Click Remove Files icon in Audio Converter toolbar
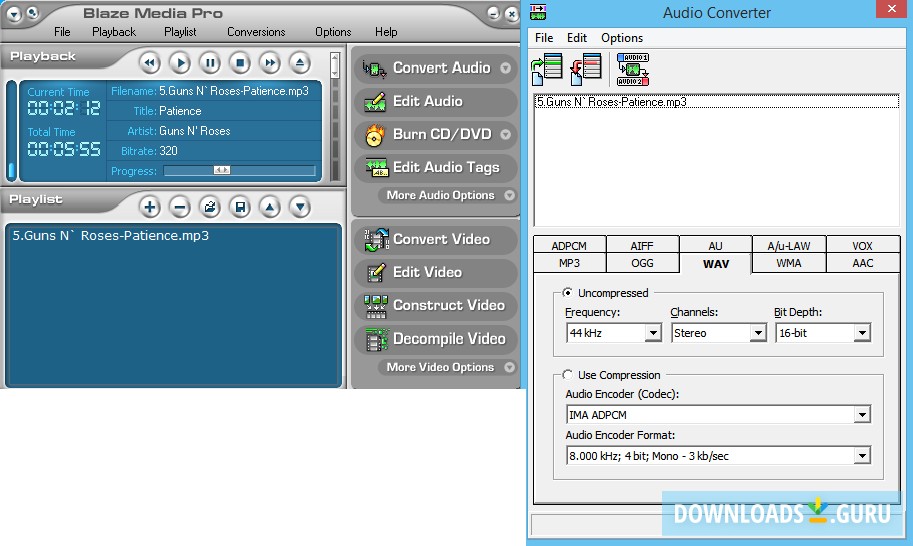This screenshot has width=913, height=546. pyautogui.click(x=586, y=69)
